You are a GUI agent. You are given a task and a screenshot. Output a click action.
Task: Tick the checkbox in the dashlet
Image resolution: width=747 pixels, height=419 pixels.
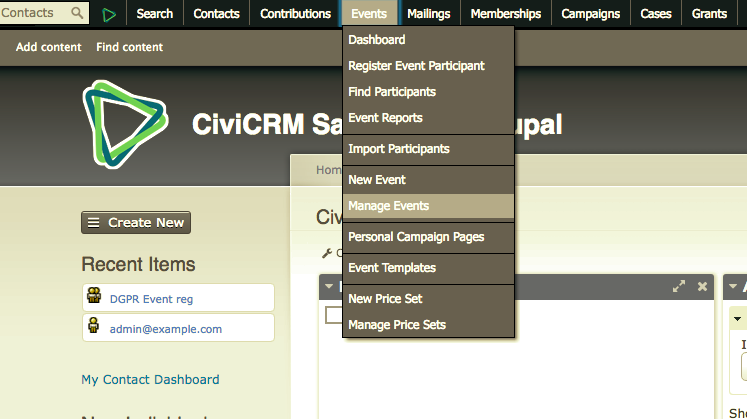(x=333, y=315)
